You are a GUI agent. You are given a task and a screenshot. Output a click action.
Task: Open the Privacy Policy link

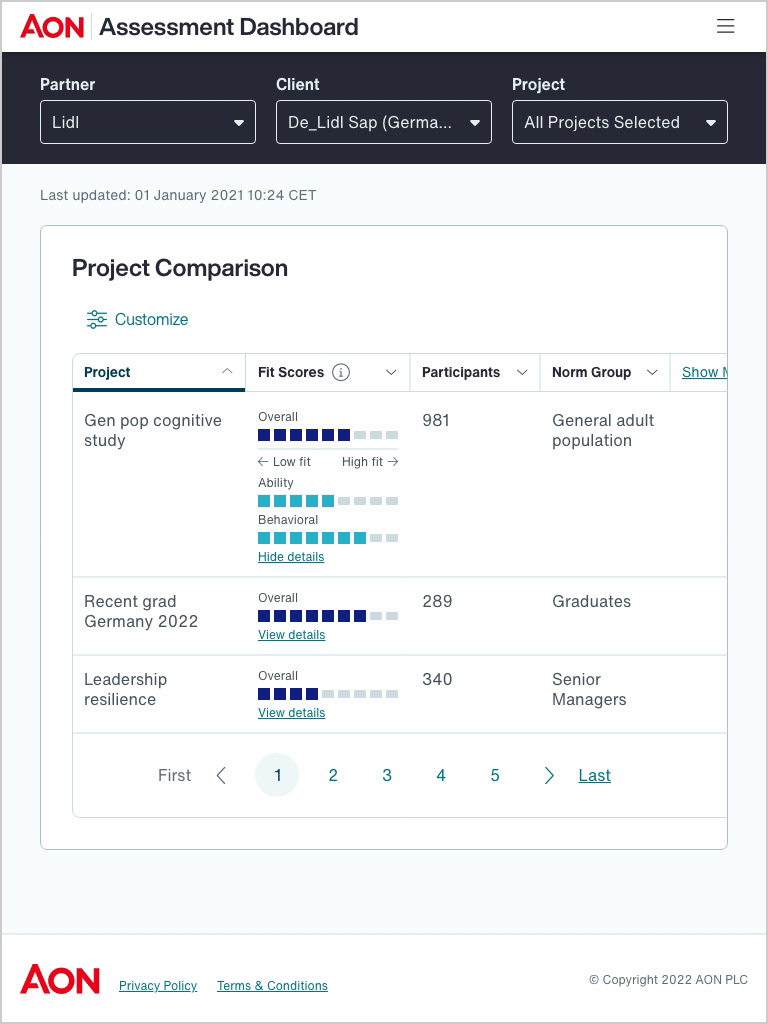tap(158, 986)
